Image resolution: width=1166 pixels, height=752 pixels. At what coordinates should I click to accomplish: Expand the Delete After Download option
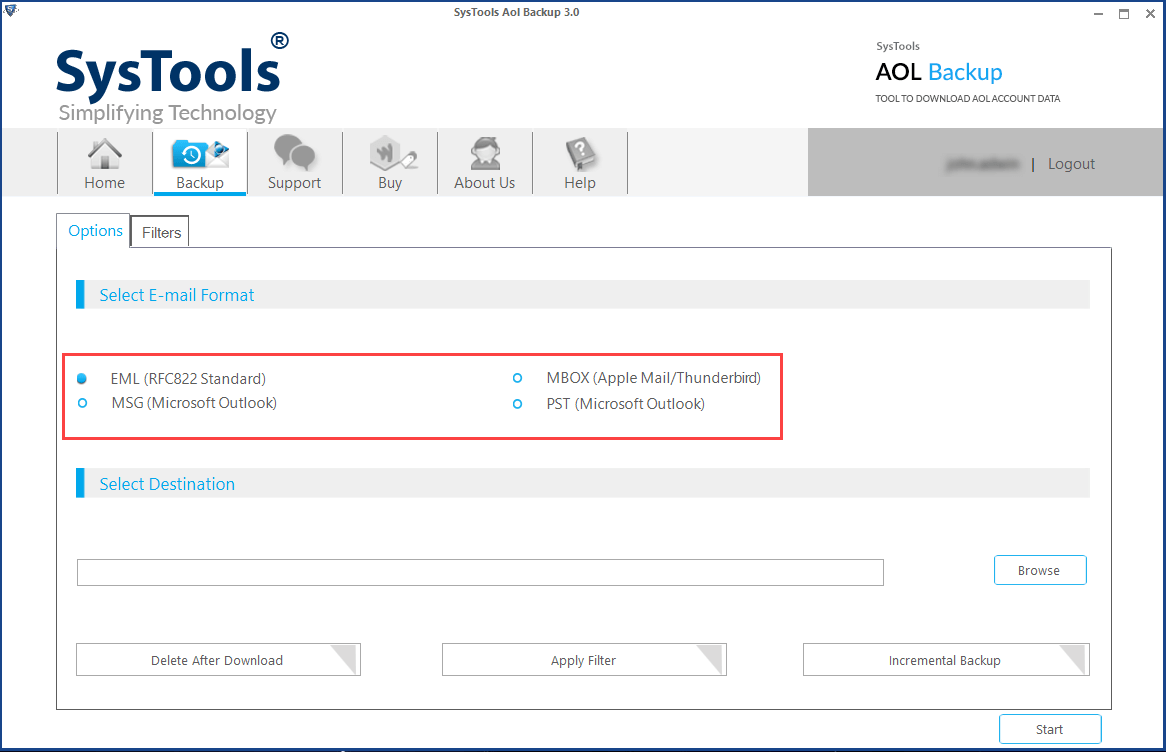point(218,660)
